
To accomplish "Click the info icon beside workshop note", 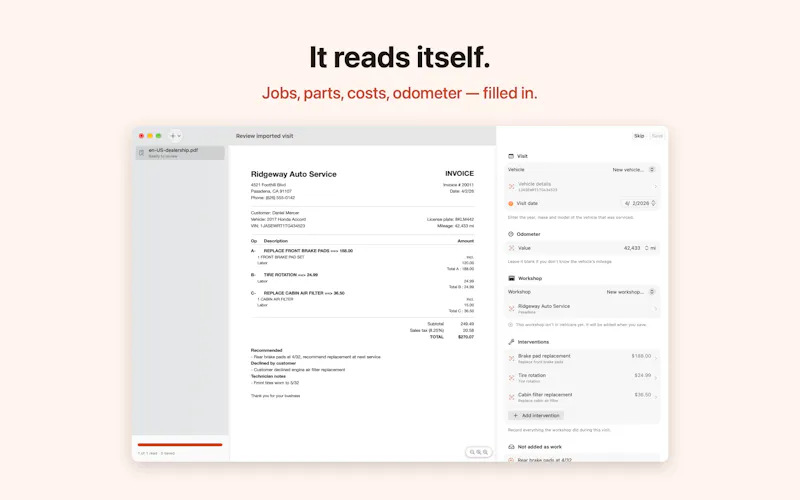I will tap(510, 324).
